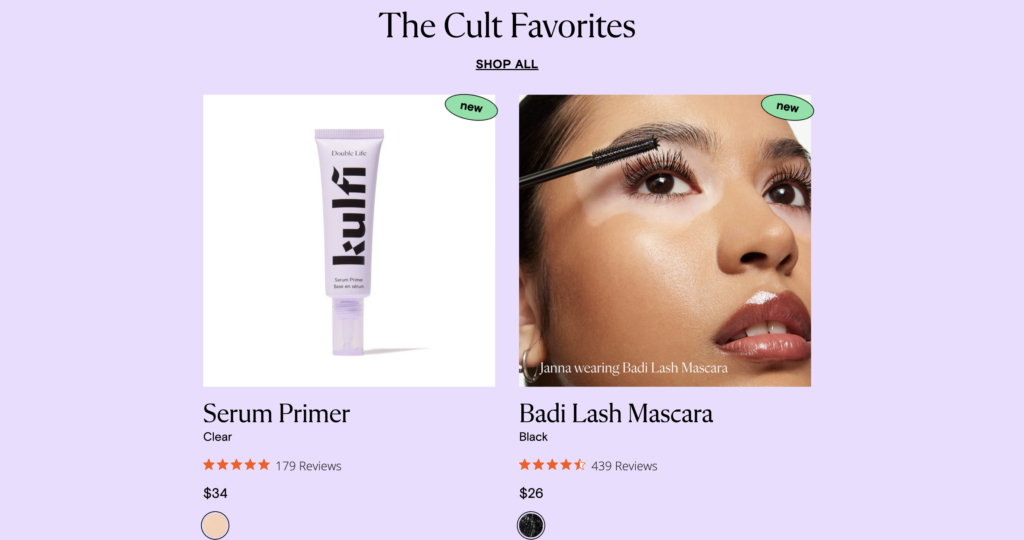The image size is (1024, 540).
Task: Open the Badi Lash Mascara product title
Action: pyautogui.click(x=616, y=413)
